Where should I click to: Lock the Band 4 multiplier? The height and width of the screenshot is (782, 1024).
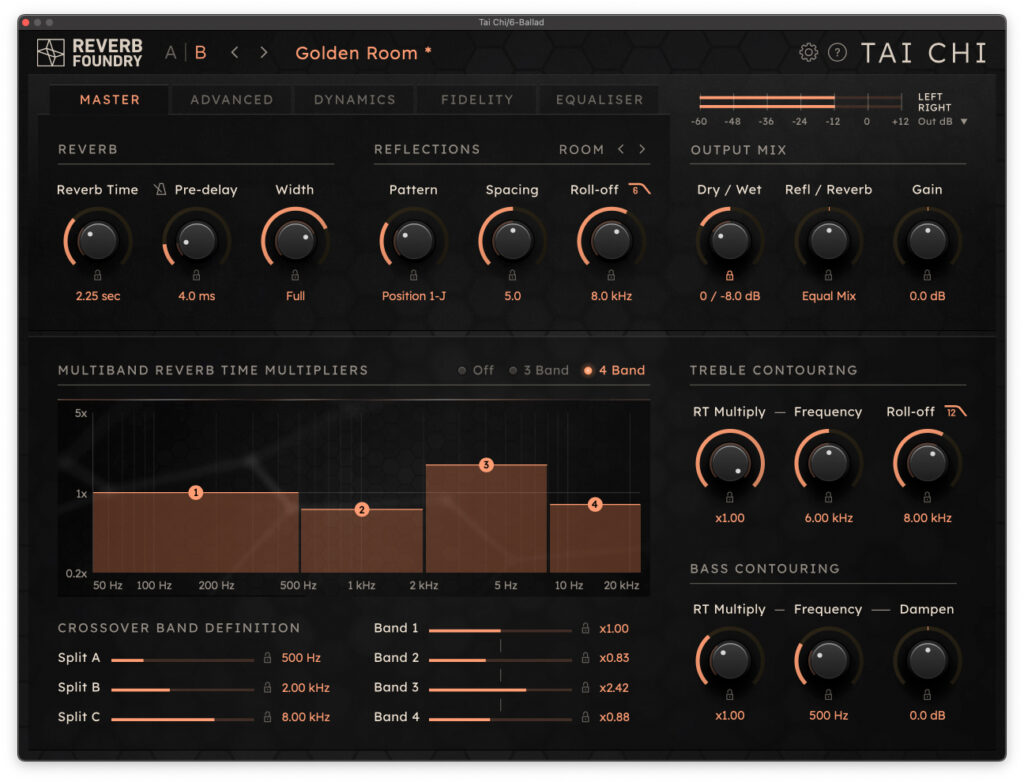point(585,717)
